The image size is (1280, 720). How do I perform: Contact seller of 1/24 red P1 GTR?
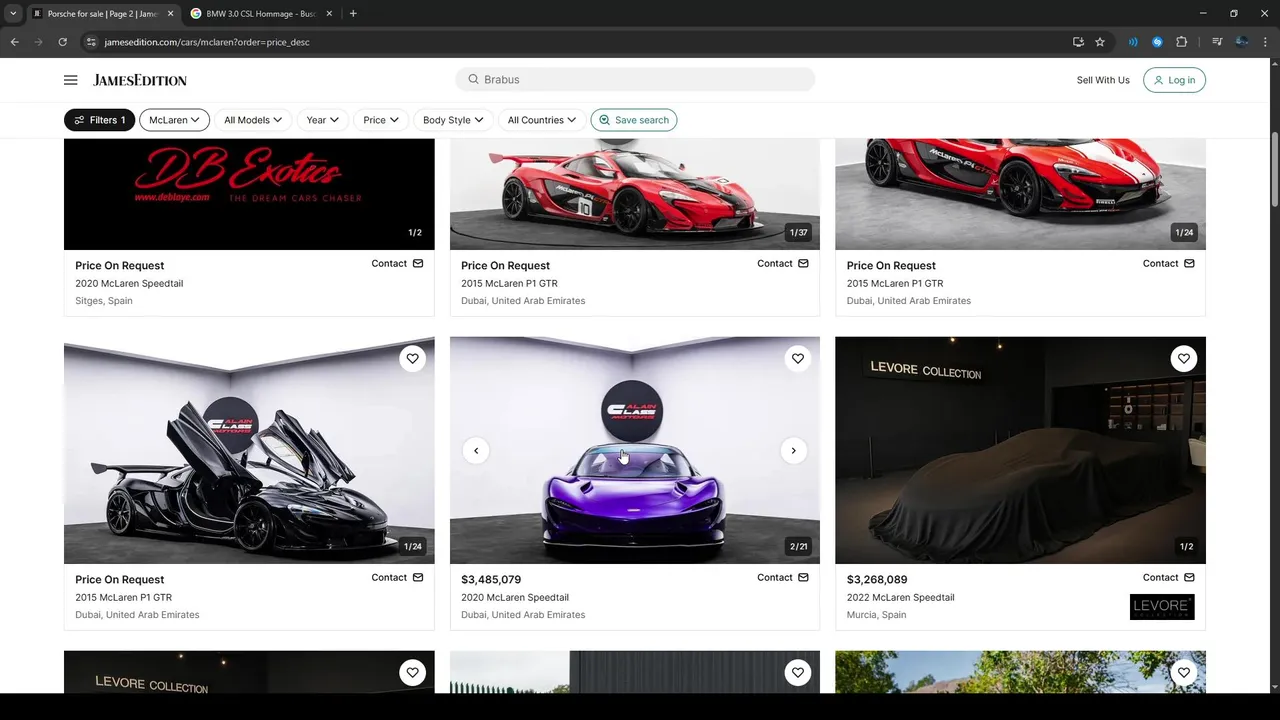[x=1169, y=264]
